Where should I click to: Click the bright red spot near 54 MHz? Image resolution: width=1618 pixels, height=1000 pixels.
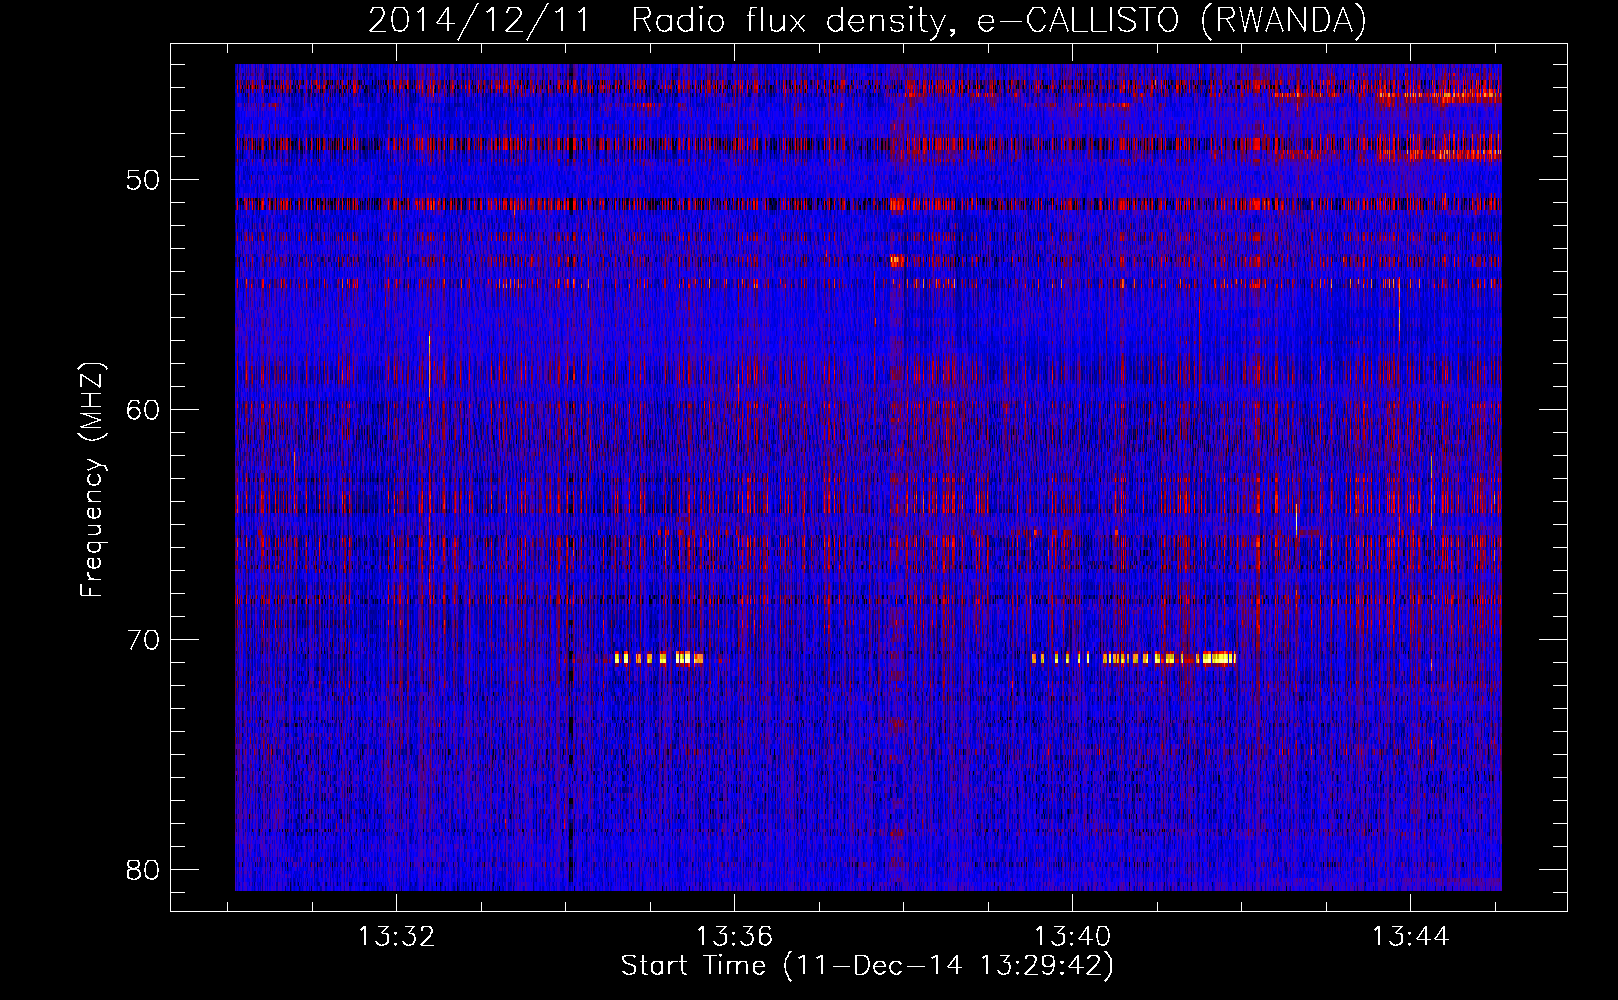pyautogui.click(x=896, y=261)
